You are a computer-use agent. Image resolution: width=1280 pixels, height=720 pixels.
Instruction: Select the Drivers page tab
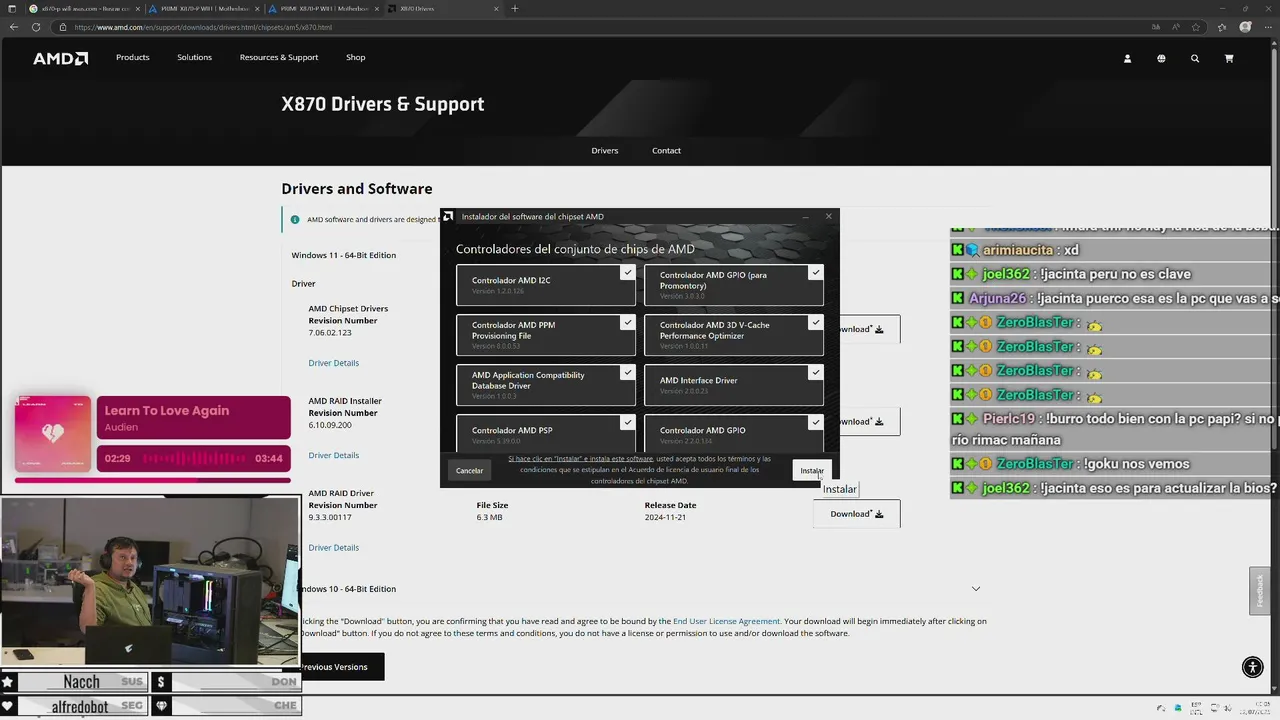click(x=604, y=151)
